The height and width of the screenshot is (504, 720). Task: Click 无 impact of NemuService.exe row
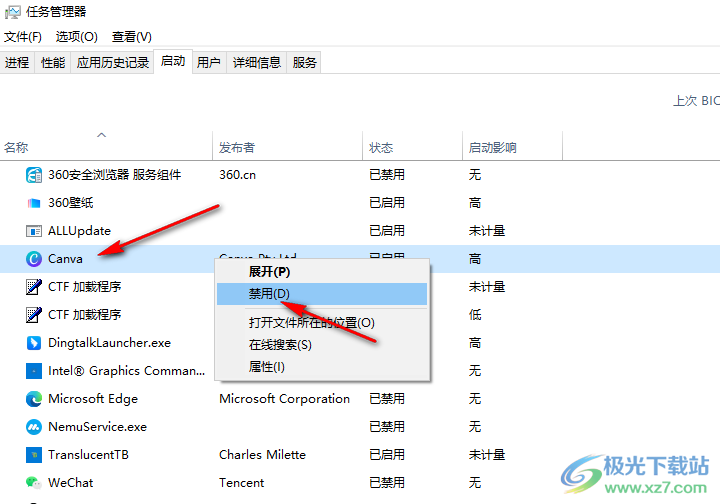click(x=475, y=427)
